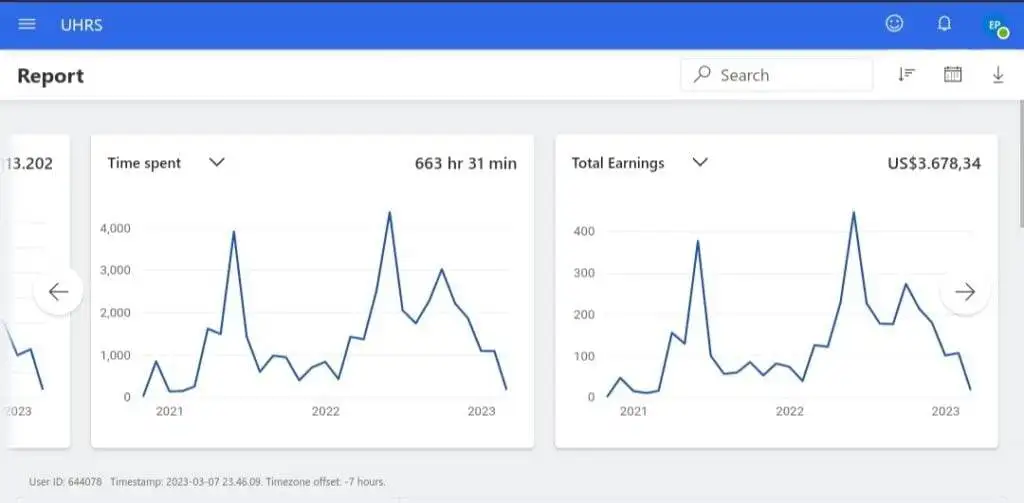Viewport: 1024px width, 503px height.
Task: Focus the Search input field
Action: pos(790,75)
